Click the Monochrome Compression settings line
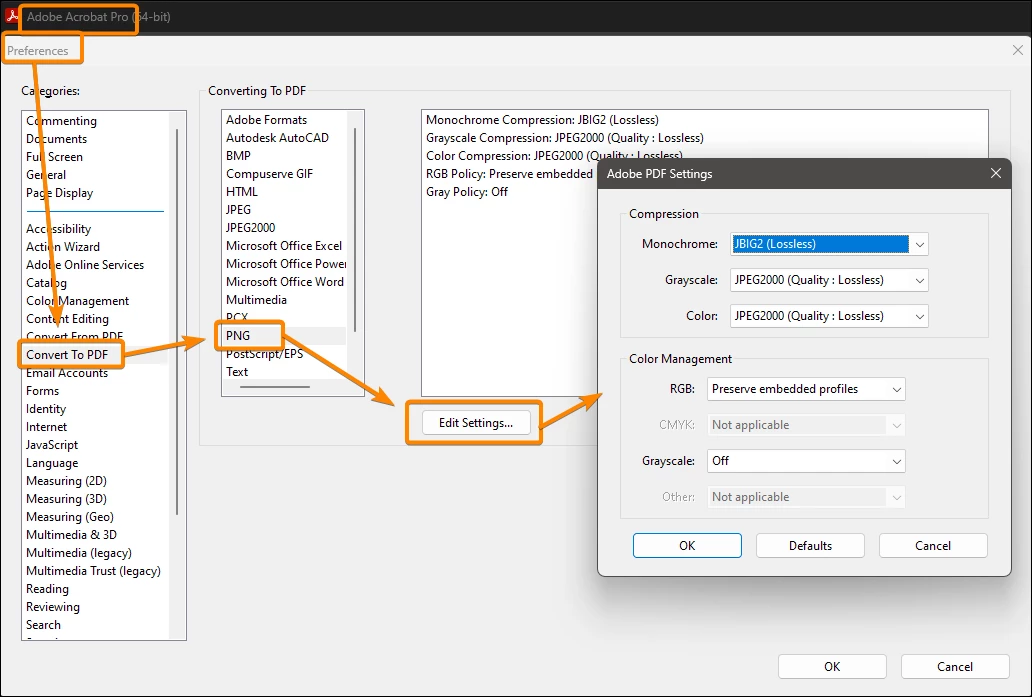The width and height of the screenshot is (1032, 697). click(x=542, y=120)
